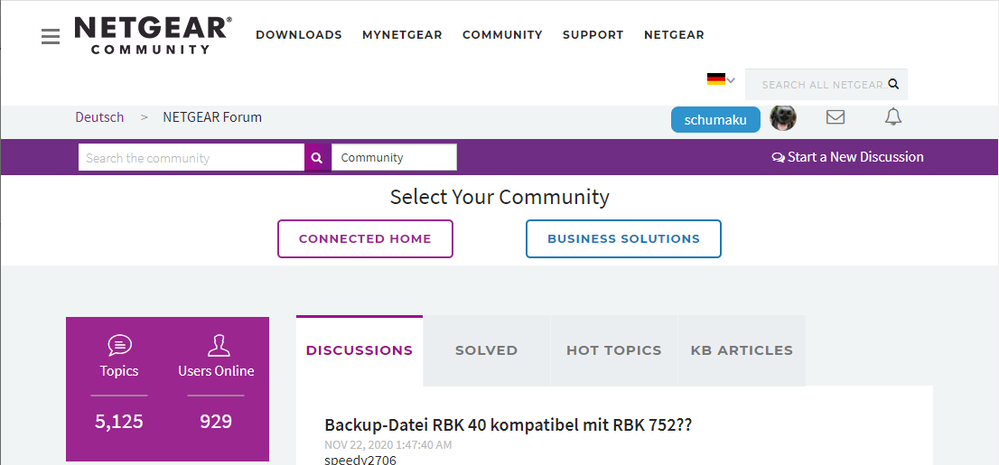Click the NETGEAR Community logo
The image size is (999, 465).
click(152, 35)
